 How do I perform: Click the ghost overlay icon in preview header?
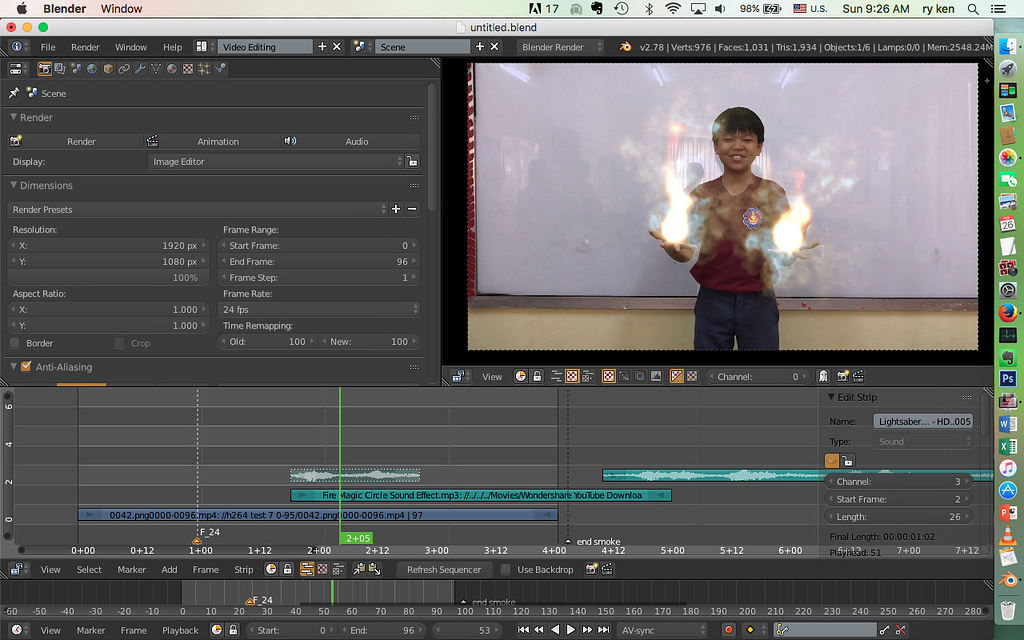(824, 376)
